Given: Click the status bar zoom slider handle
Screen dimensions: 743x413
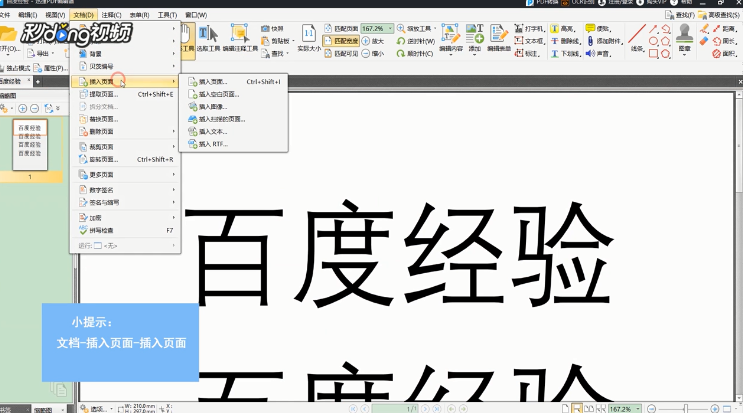Looking at the screenshot, I should pyautogui.click(x=685, y=408).
